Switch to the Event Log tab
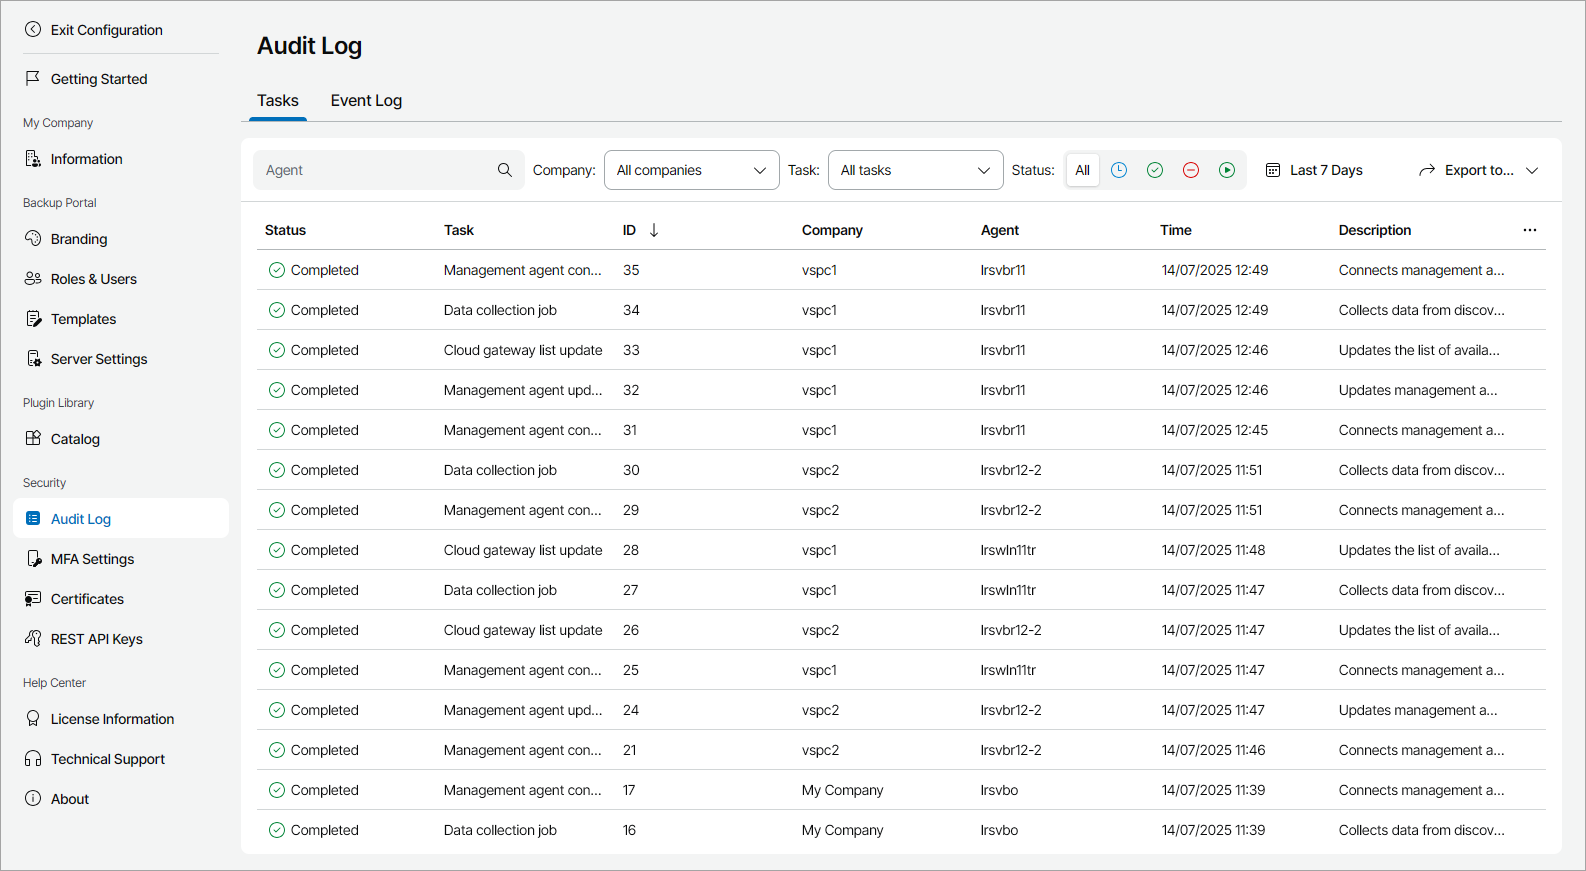 (366, 100)
